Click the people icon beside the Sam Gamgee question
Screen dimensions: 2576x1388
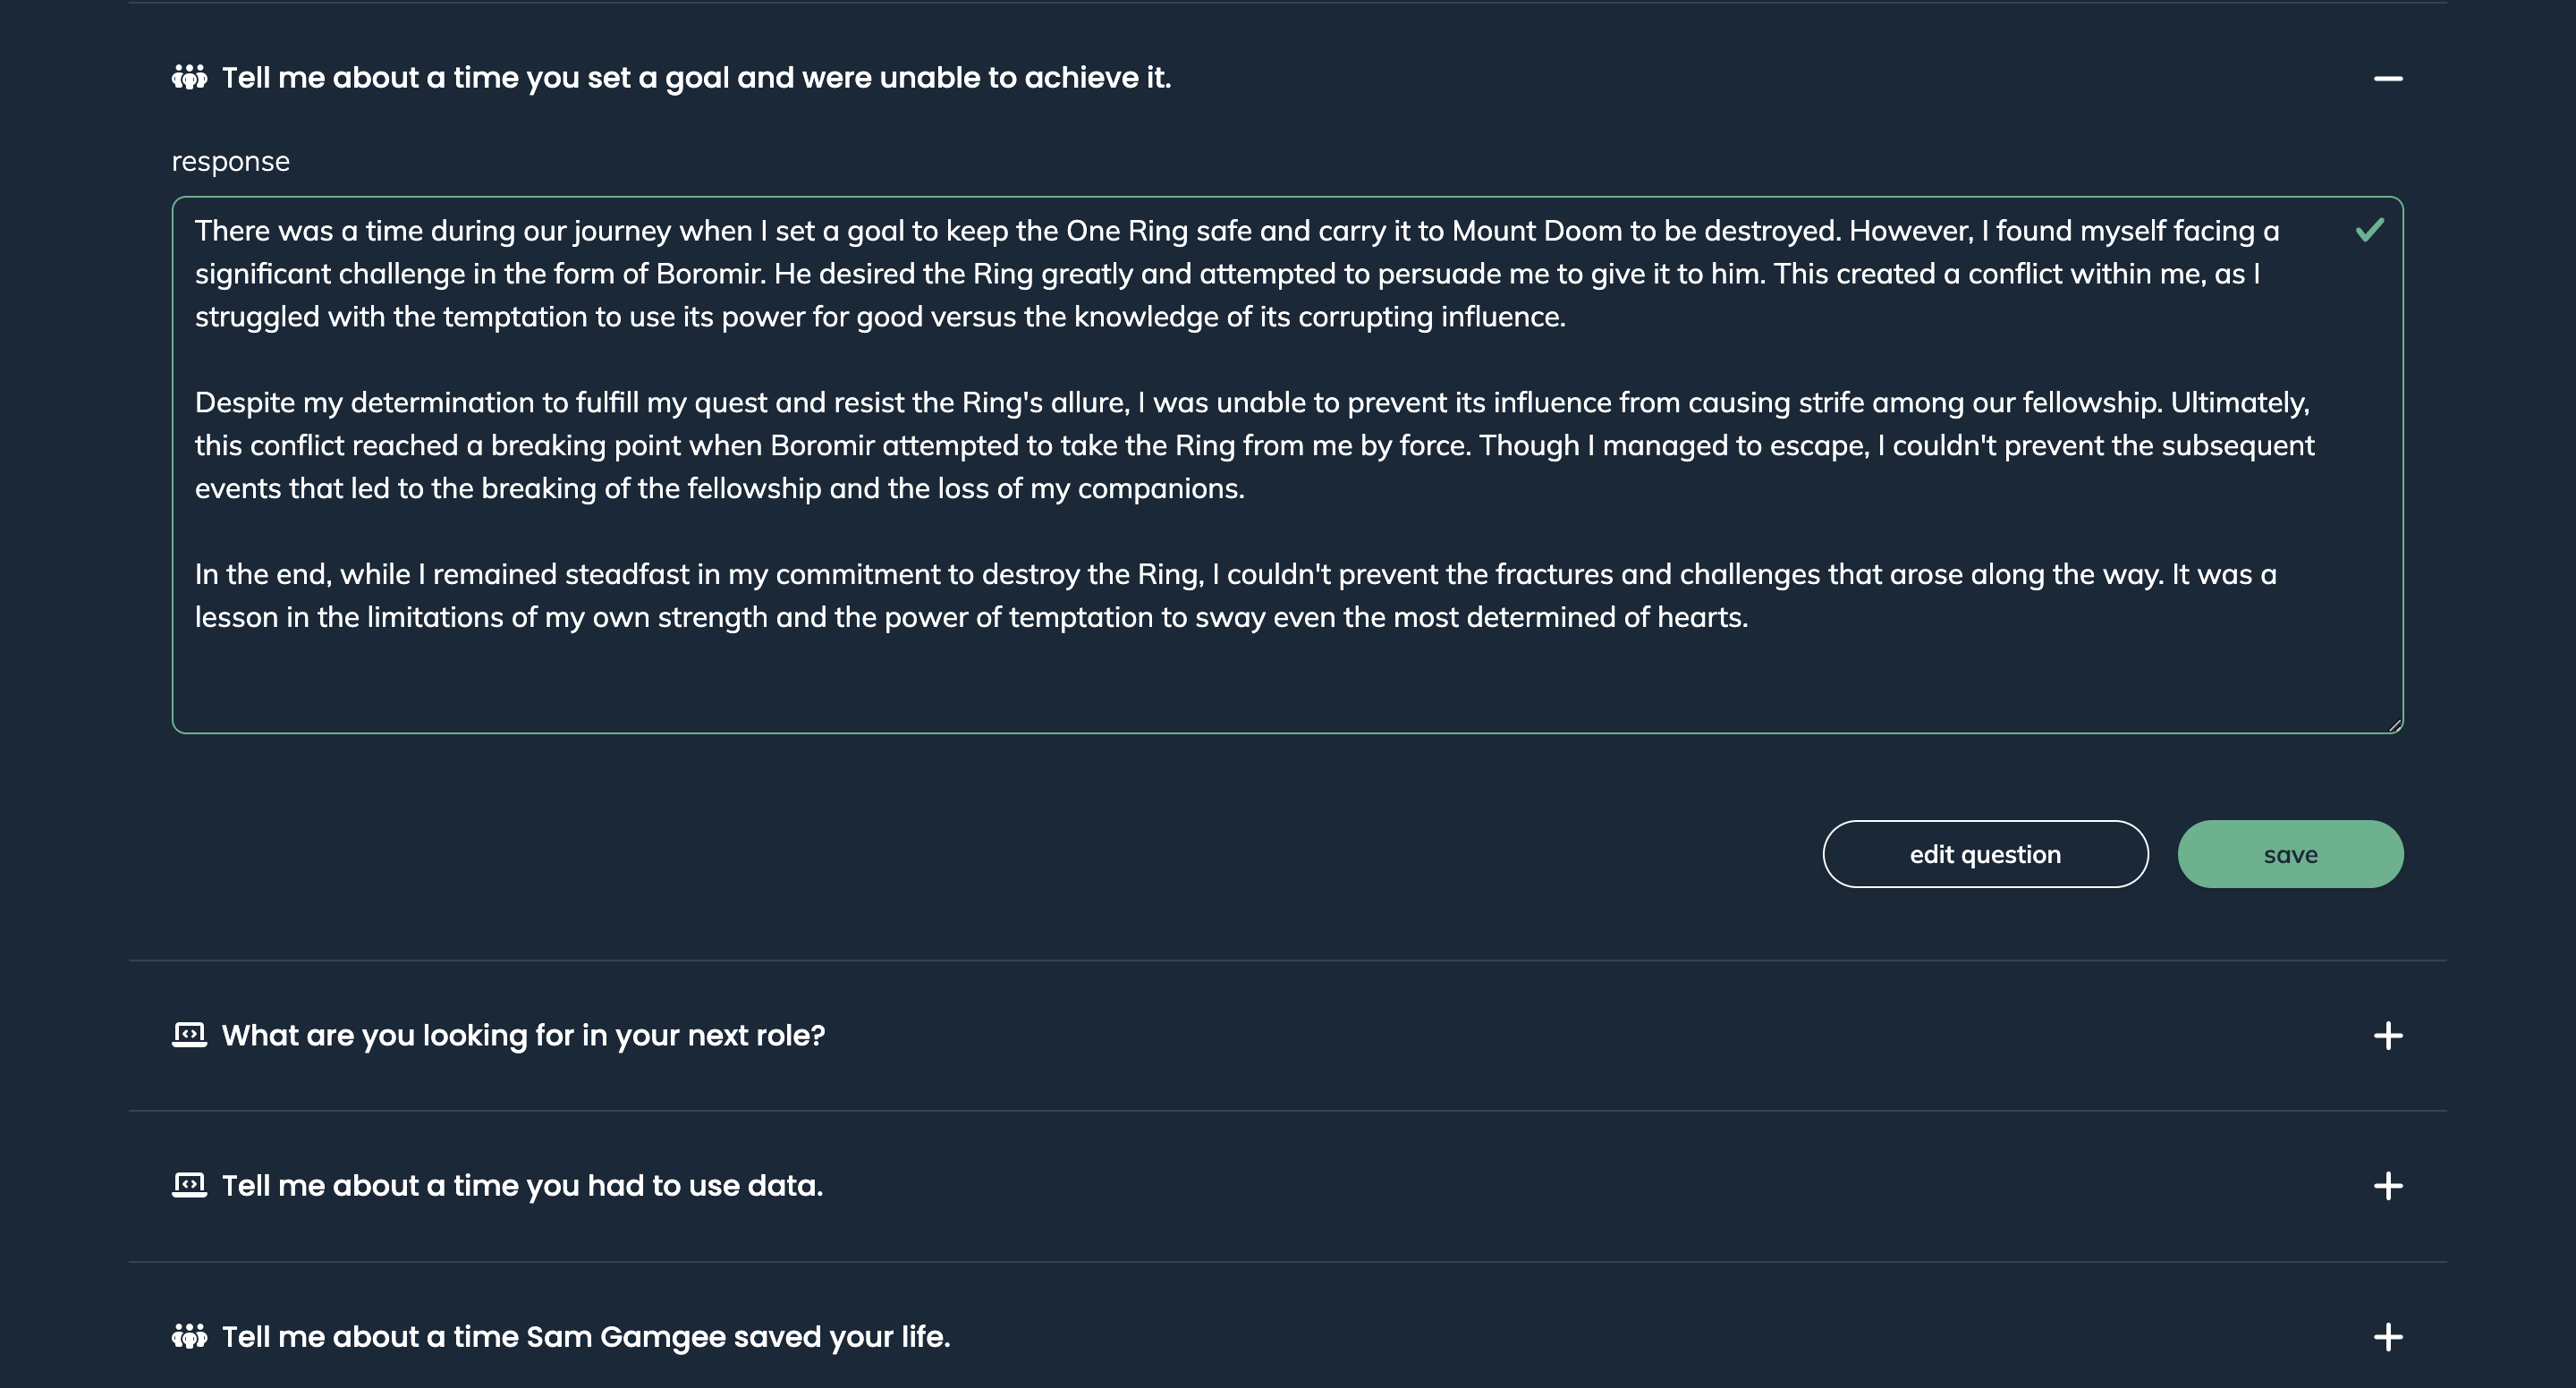[189, 1336]
